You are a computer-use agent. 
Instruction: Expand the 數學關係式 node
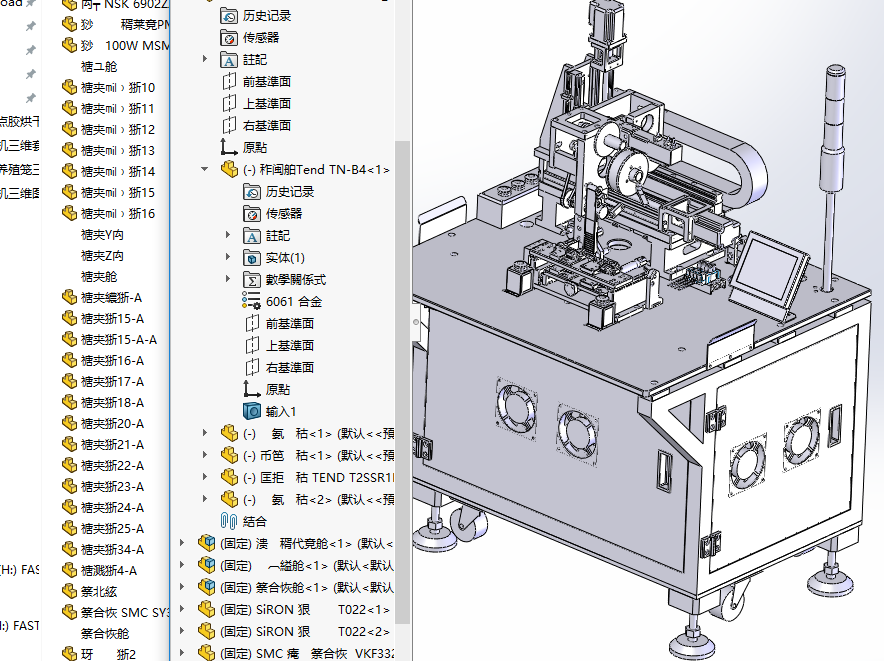[228, 279]
